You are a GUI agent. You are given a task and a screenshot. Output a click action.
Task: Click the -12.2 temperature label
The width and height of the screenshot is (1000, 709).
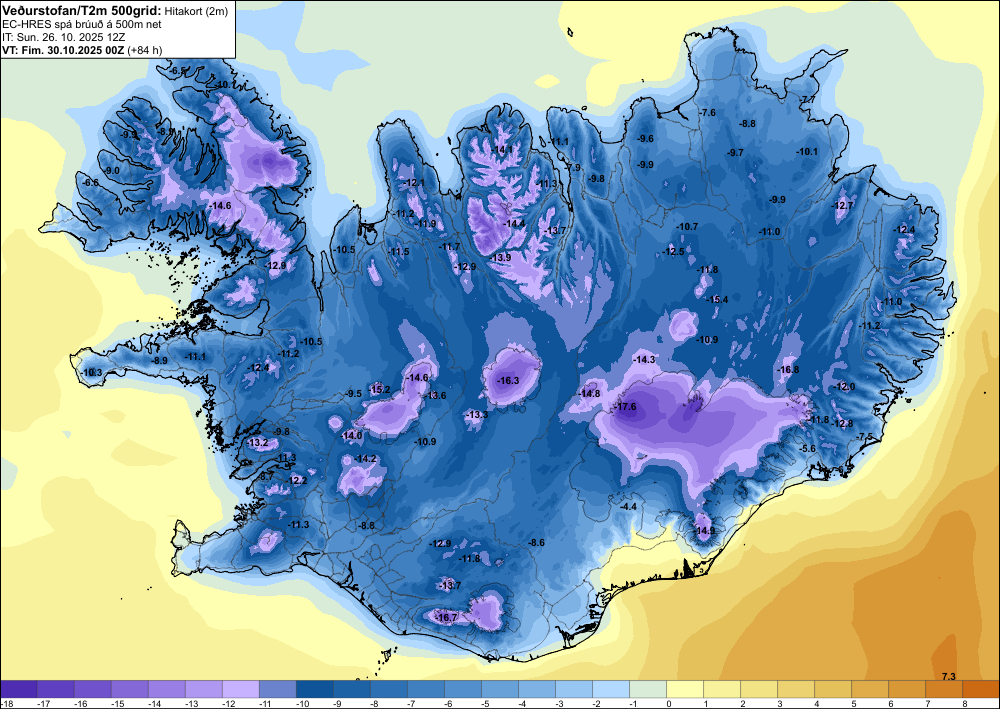click(x=297, y=480)
